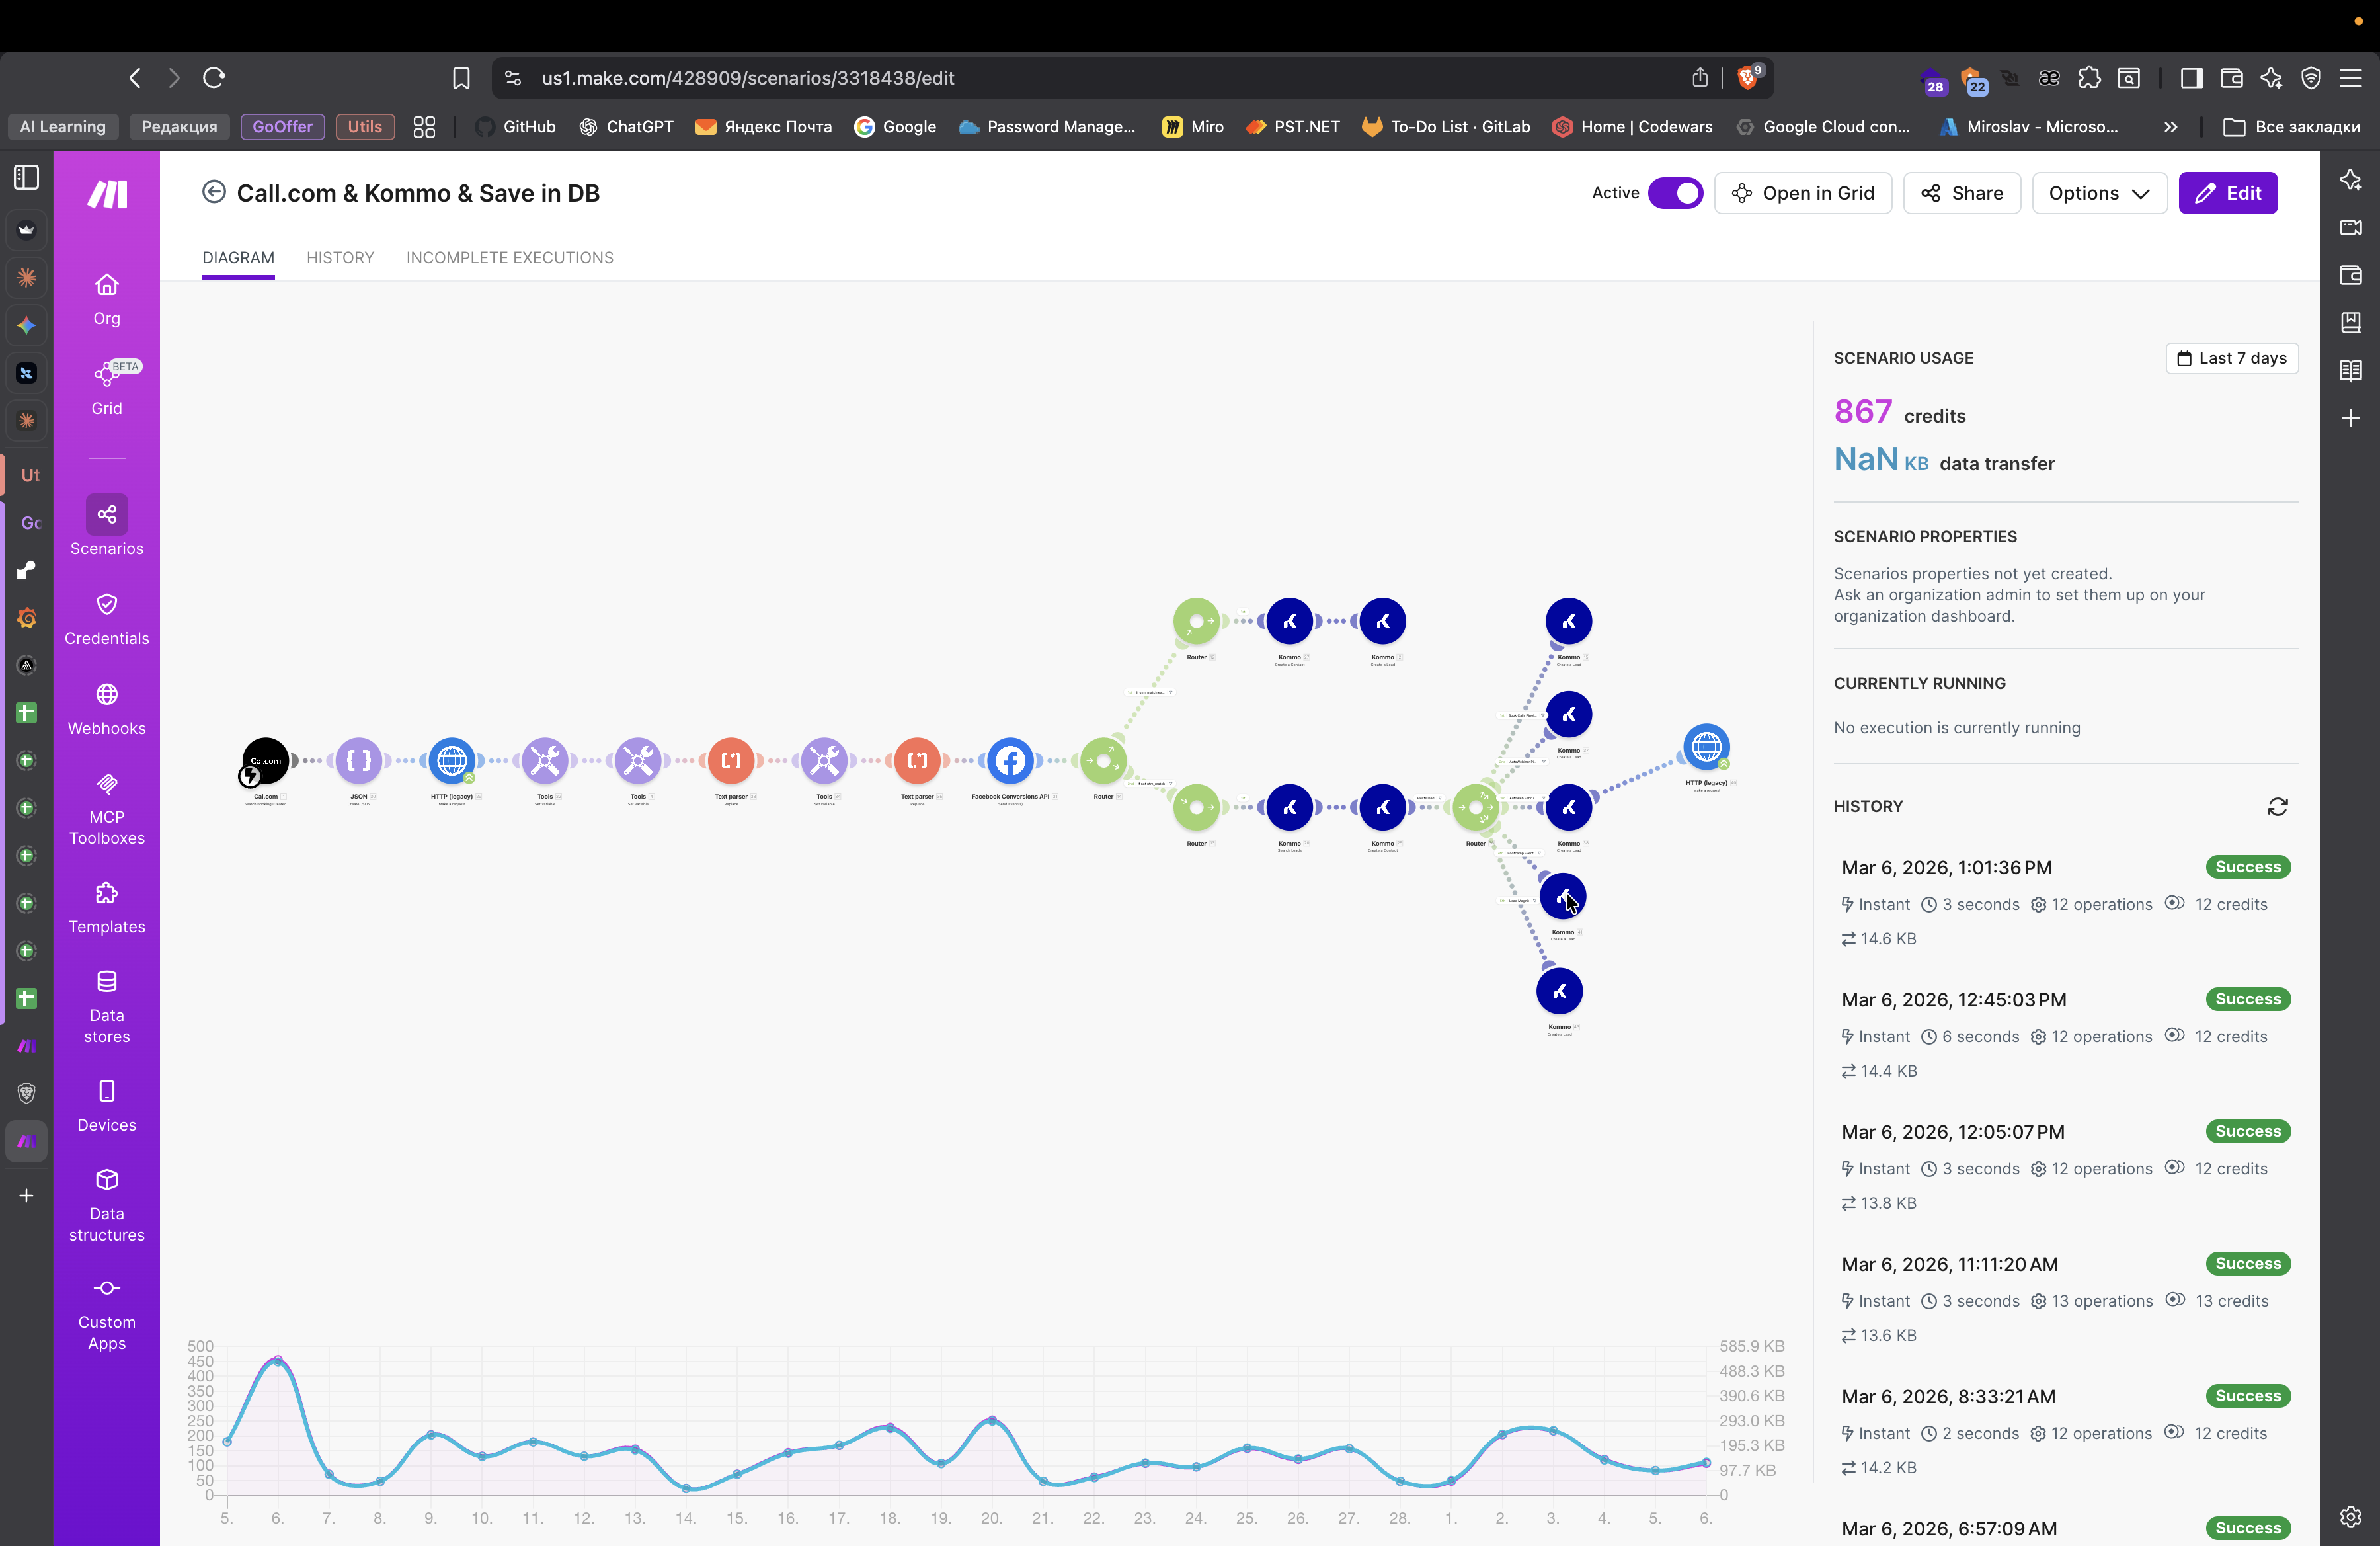Open Data stores page
Viewport: 2380px width, 1546px height.
point(106,1005)
